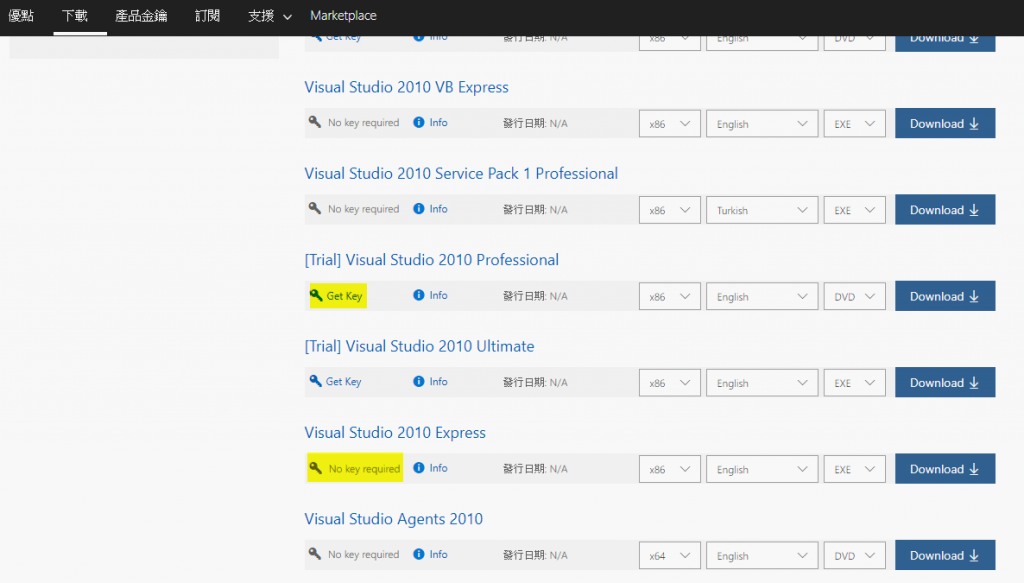Open x86 dropdown for Trial VS 2010 Ultimate

click(669, 383)
